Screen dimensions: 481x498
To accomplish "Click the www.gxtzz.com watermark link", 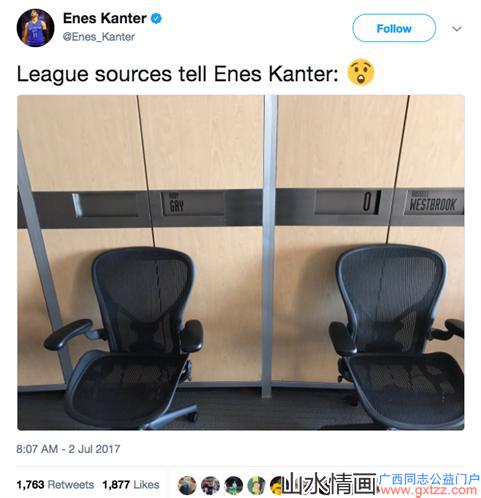I will point(429,490).
